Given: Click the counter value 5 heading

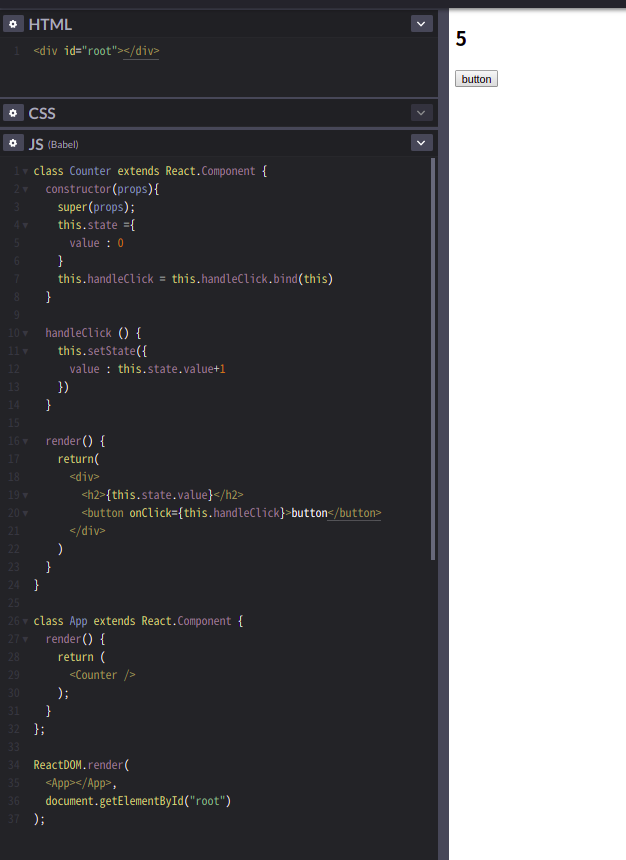Looking at the screenshot, I should point(461,39).
